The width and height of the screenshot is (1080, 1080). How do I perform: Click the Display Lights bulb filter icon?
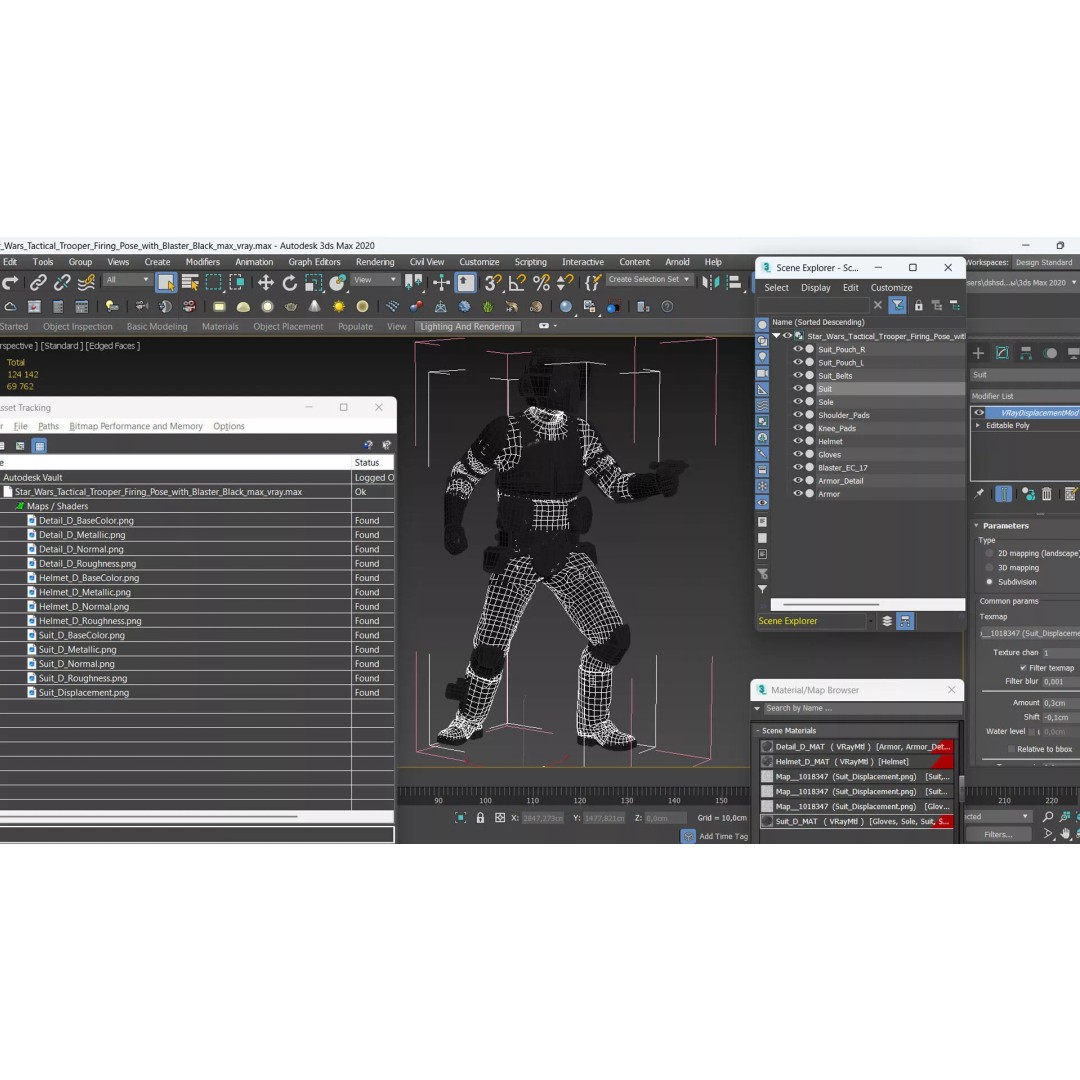pyautogui.click(x=762, y=357)
